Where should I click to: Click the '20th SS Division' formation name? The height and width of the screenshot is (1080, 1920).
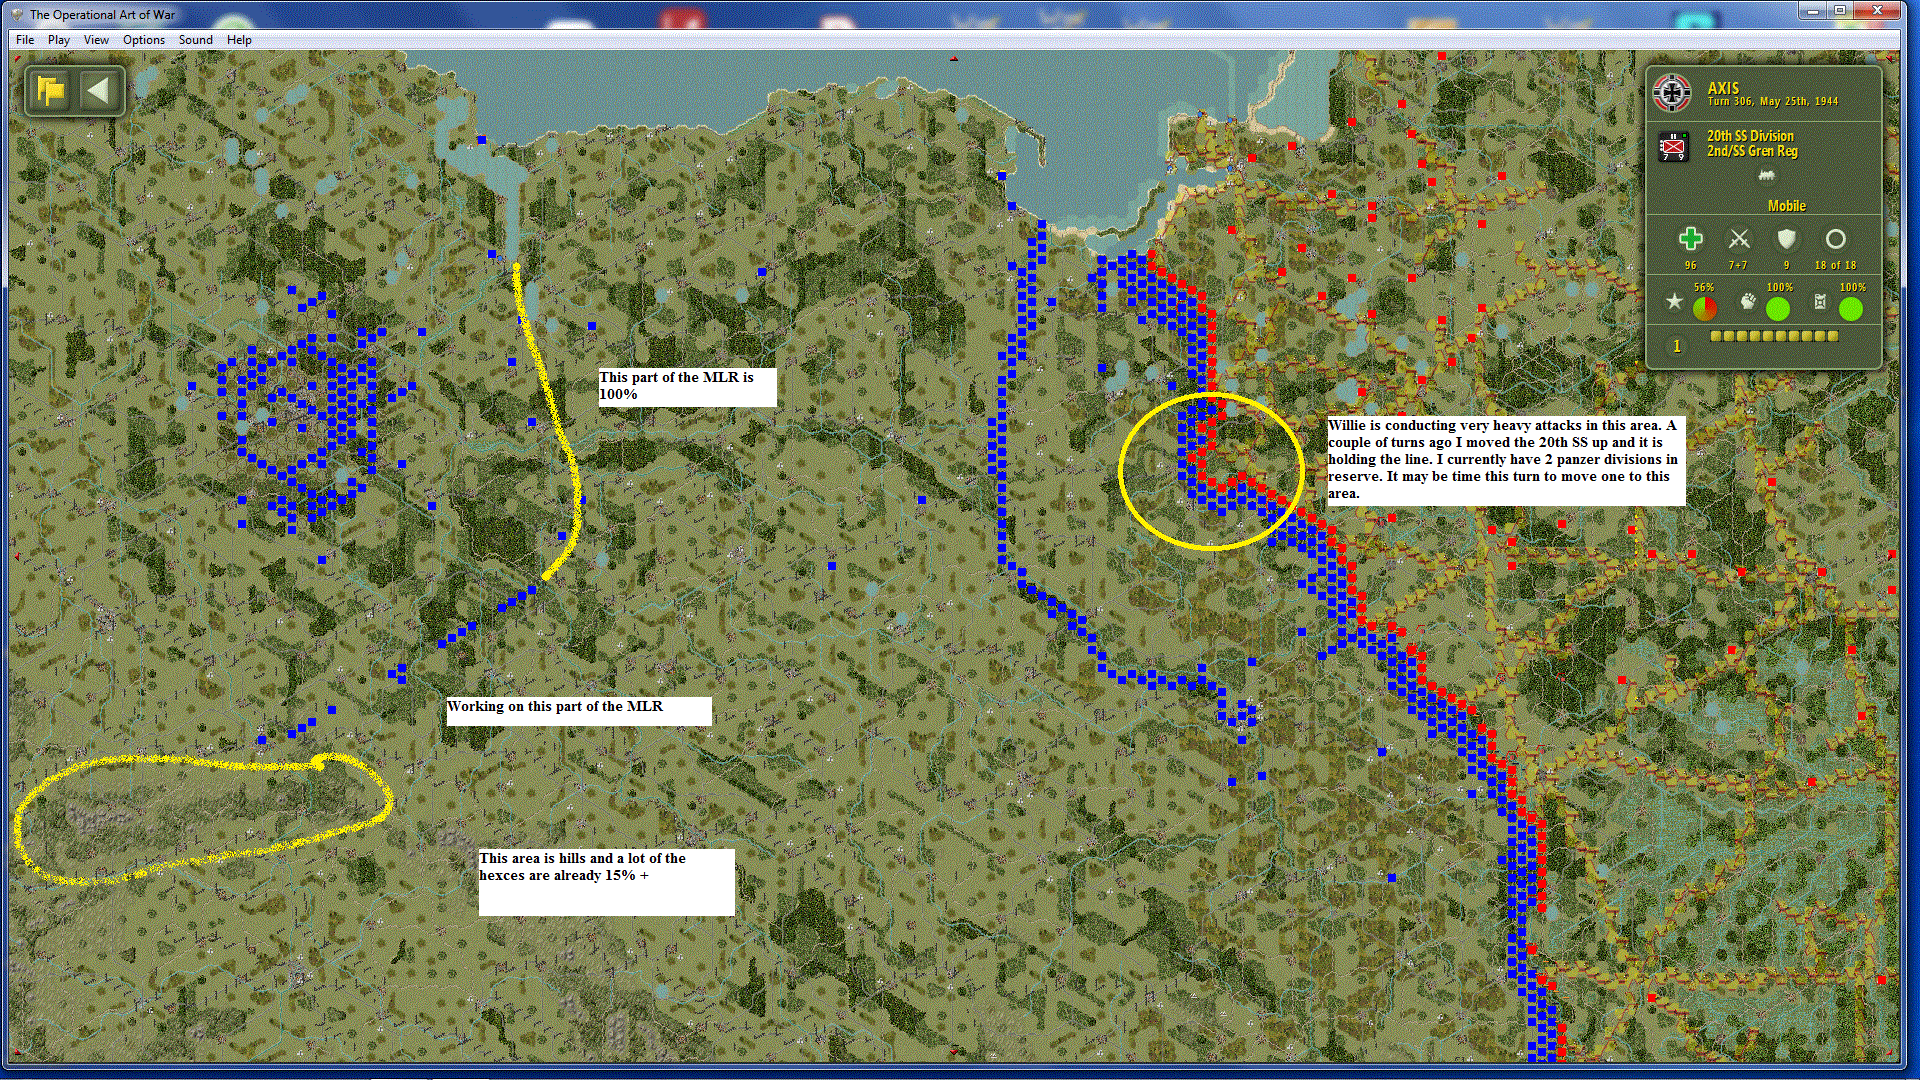click(1750, 136)
